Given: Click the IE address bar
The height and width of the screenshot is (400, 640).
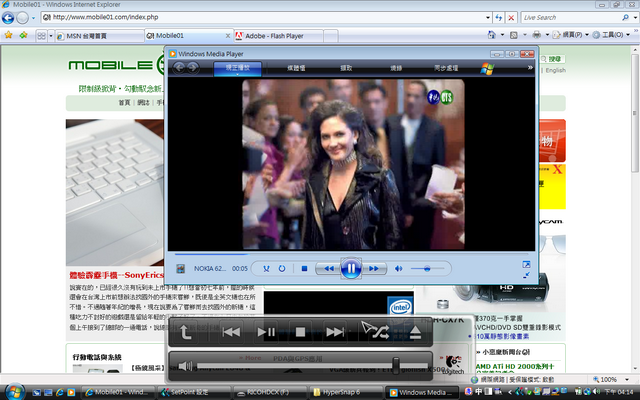Looking at the screenshot, I should pyautogui.click(x=263, y=17).
